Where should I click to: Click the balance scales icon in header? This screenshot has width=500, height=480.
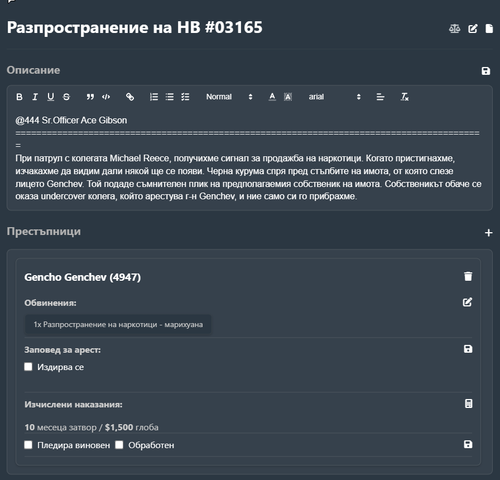(454, 29)
